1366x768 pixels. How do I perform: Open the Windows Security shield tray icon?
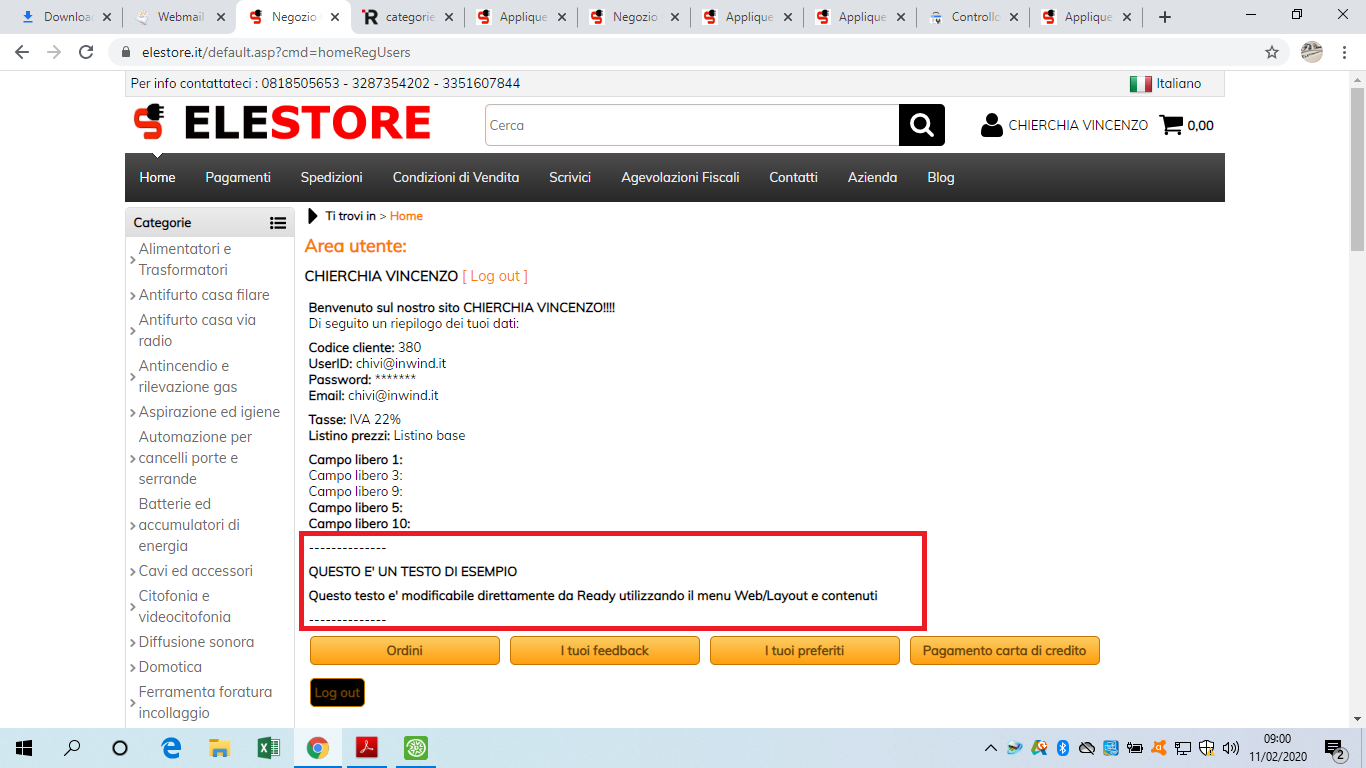(x=1207, y=747)
